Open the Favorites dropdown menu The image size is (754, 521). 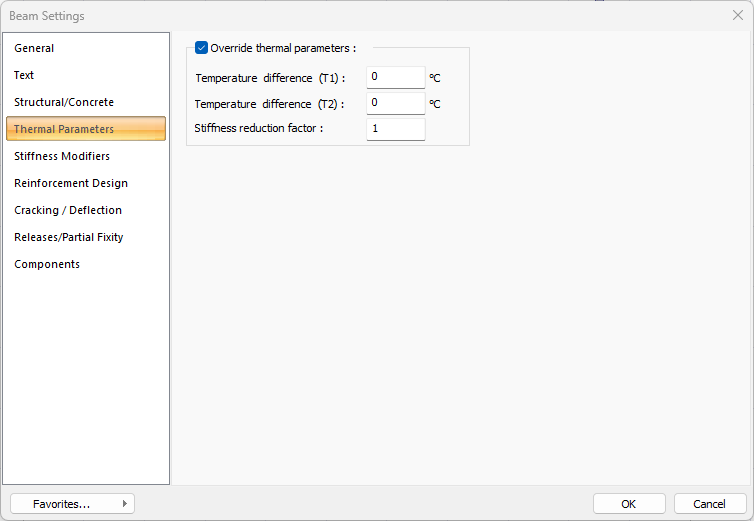tap(62, 504)
